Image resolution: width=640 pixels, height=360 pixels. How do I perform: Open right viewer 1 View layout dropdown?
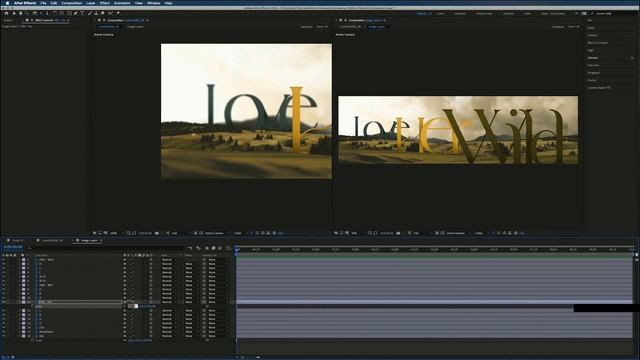tap(480, 233)
